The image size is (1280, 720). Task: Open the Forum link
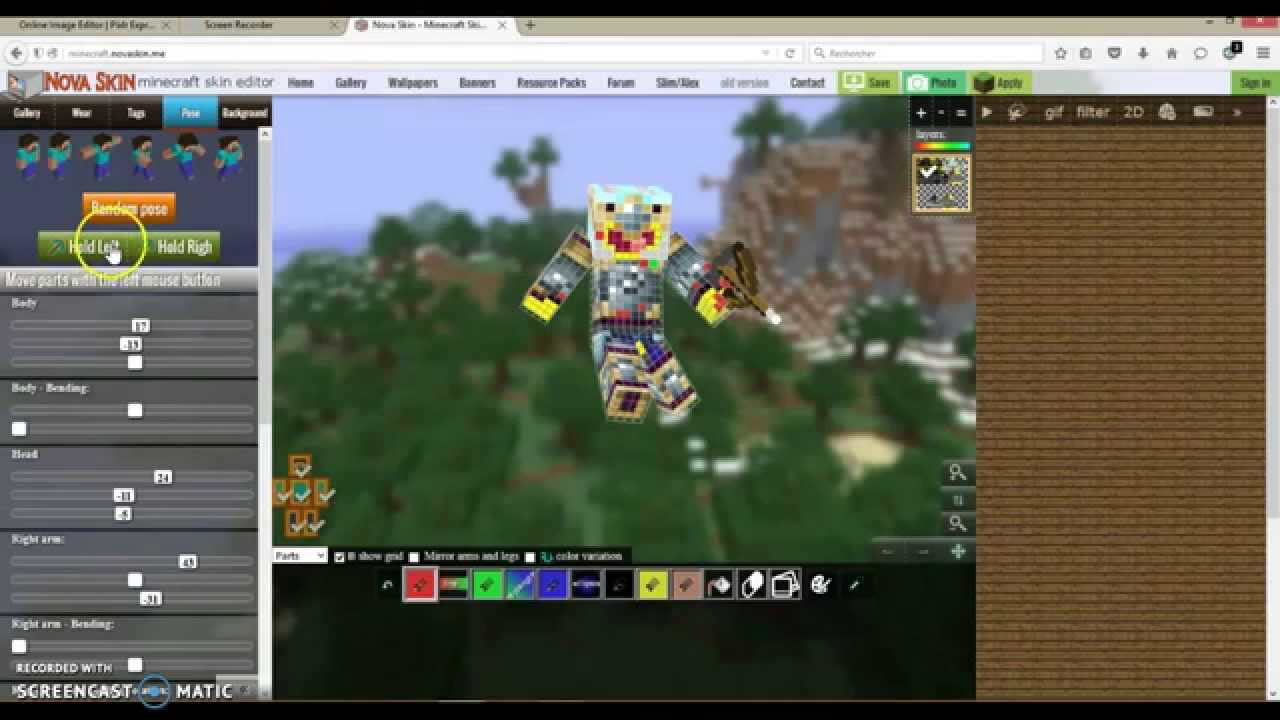(621, 83)
